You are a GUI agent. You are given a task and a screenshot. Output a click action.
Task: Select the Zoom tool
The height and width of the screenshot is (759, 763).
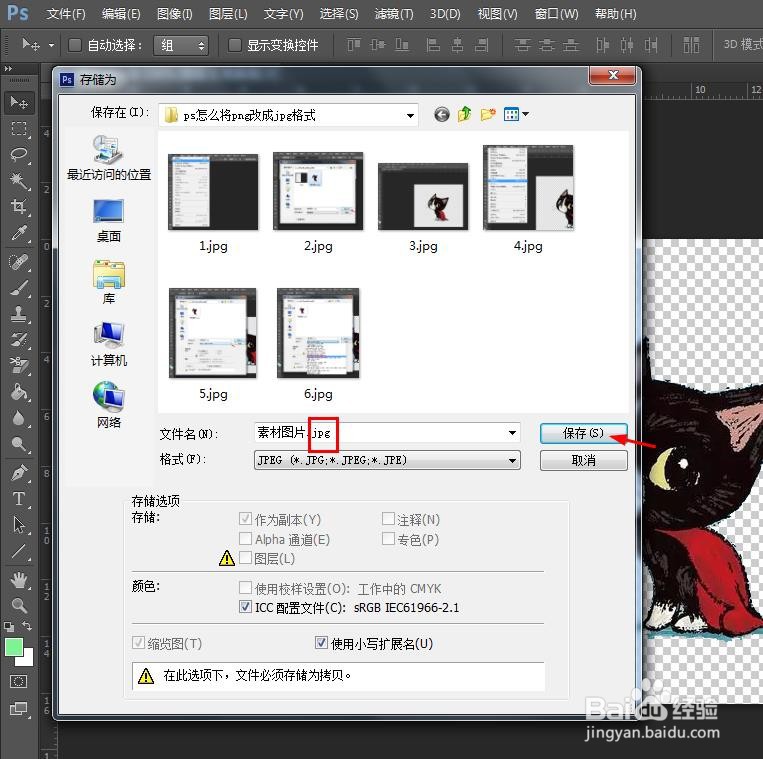click(x=19, y=606)
